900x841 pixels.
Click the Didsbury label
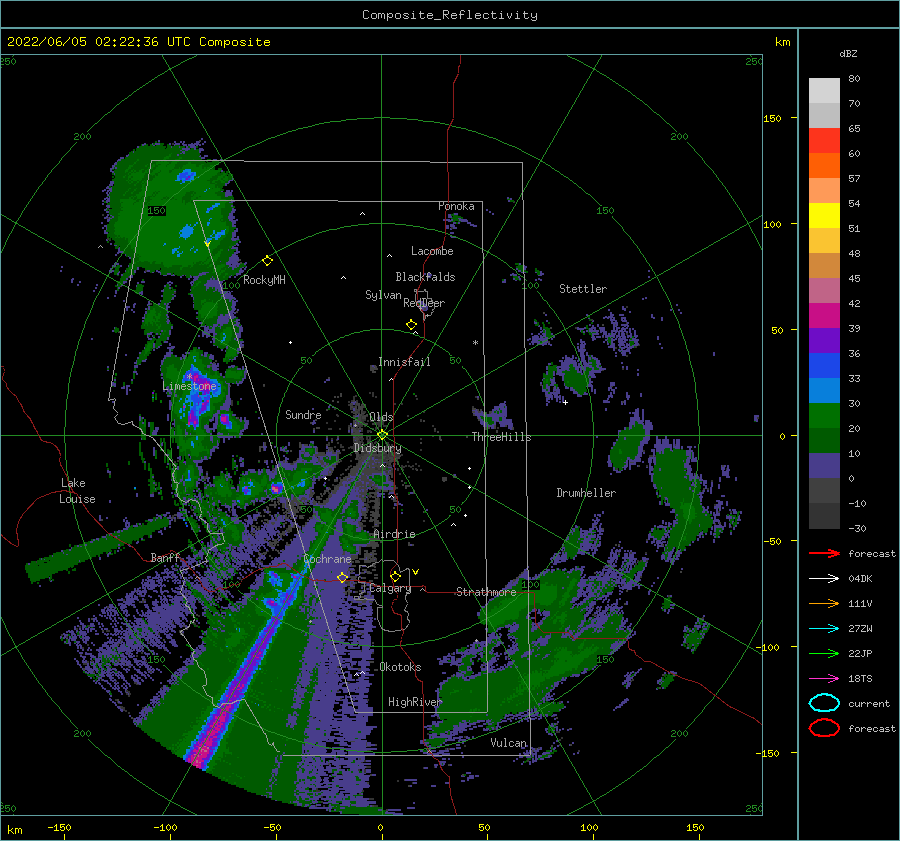tap(377, 448)
